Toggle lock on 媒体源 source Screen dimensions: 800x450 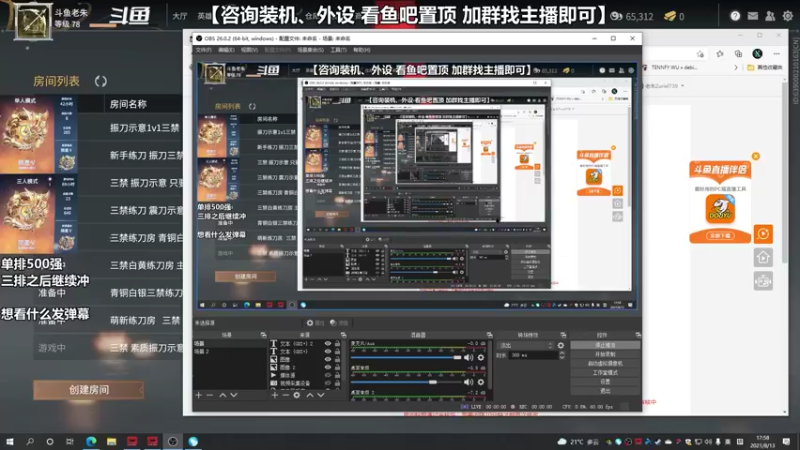tap(337, 375)
